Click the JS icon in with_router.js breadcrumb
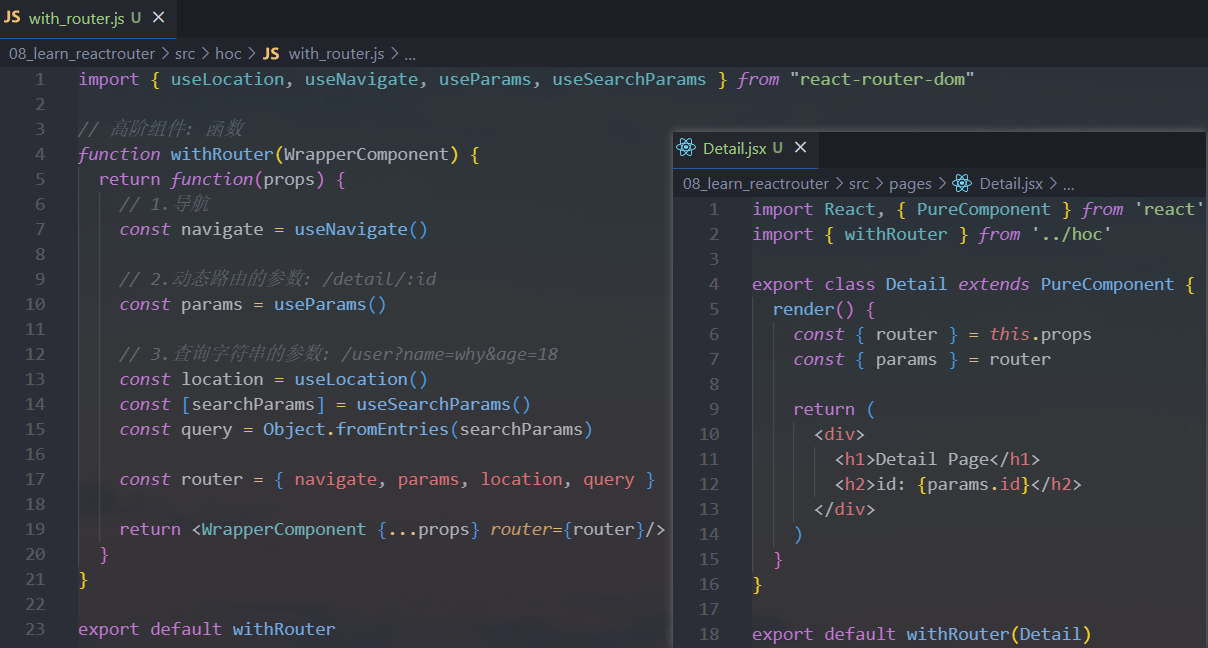The image size is (1208, 648). pyautogui.click(x=271, y=54)
